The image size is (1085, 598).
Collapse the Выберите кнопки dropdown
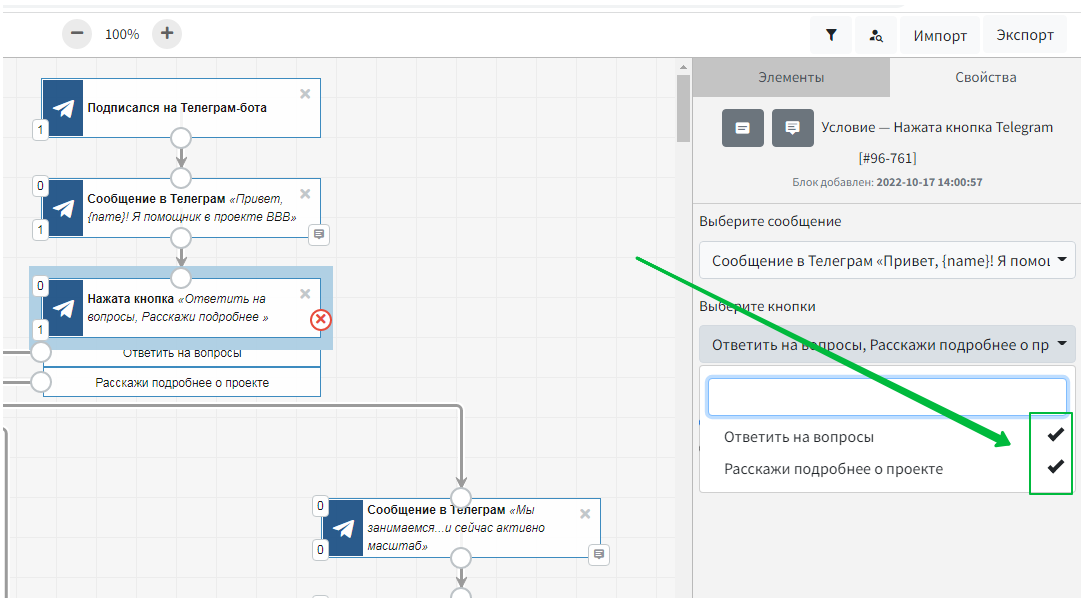click(x=887, y=344)
